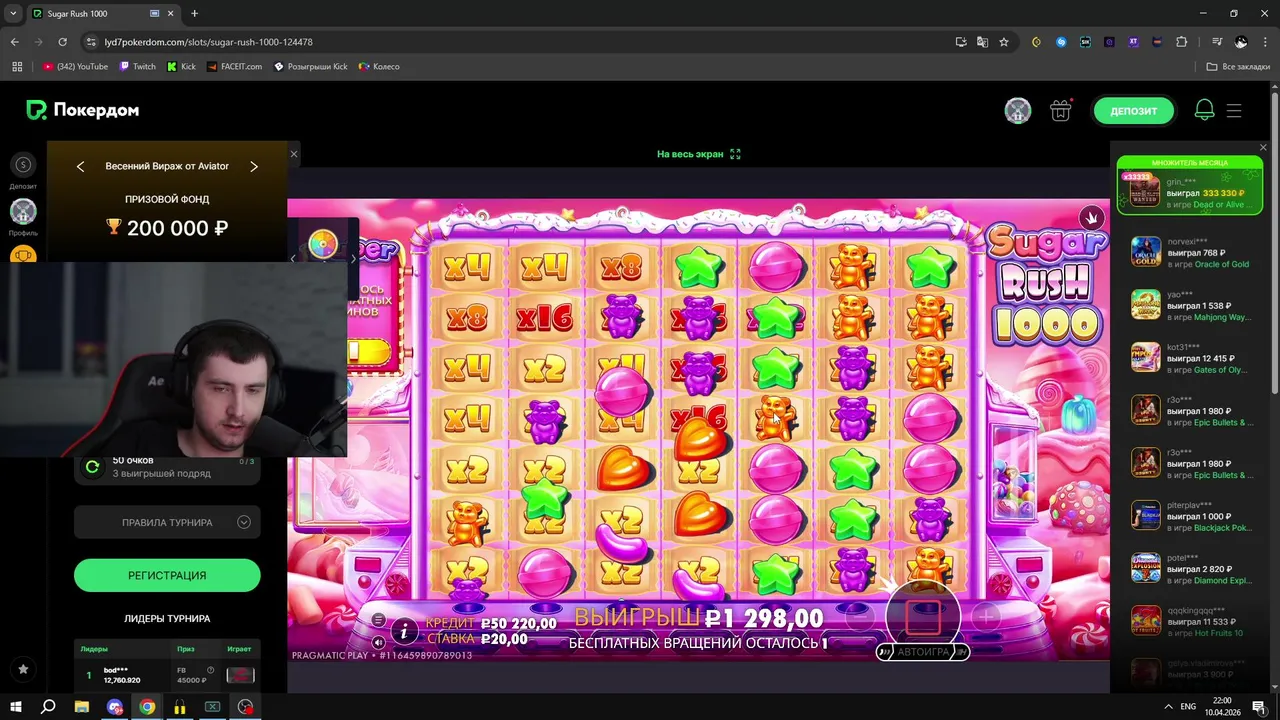Open the hamburger menu in Pokerdom header
This screenshot has height=720, width=1280.
1234,111
